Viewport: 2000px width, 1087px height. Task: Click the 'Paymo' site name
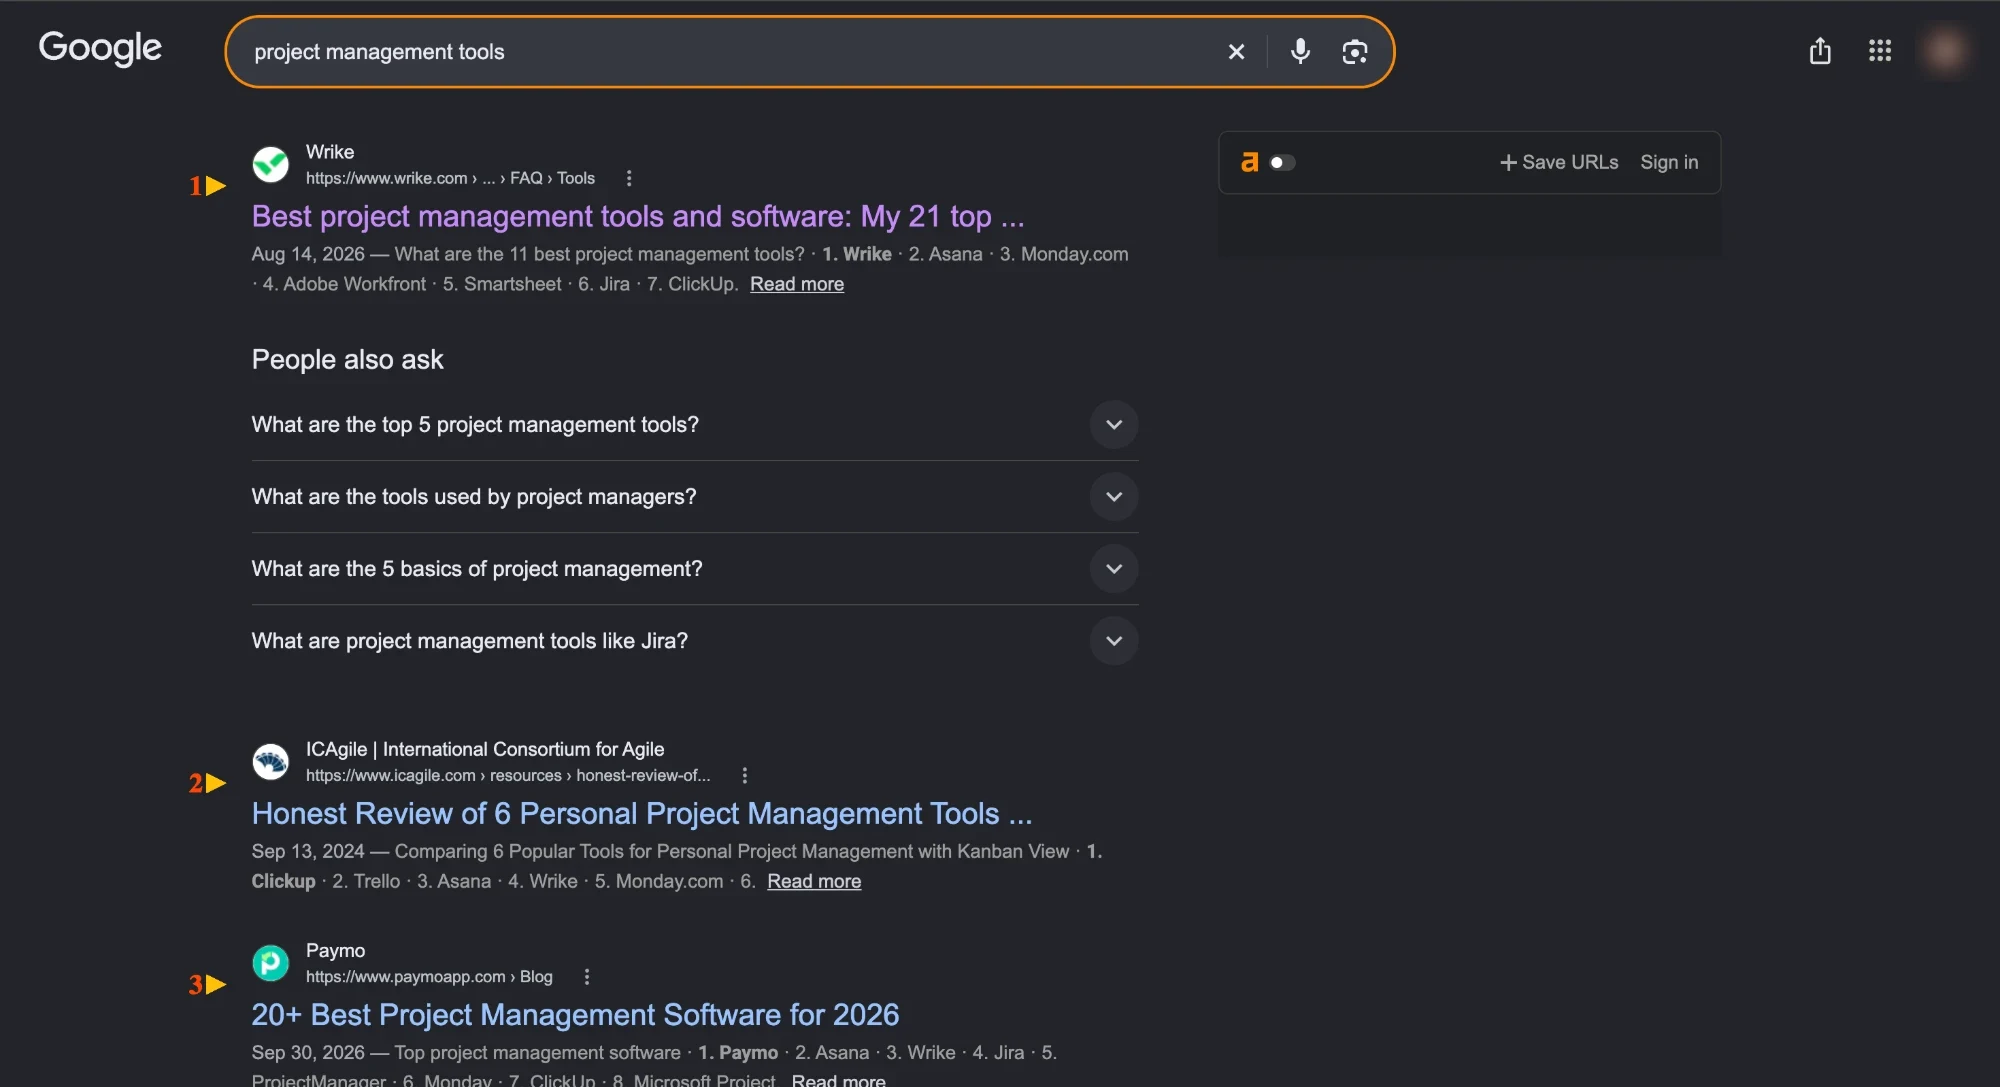pos(335,950)
